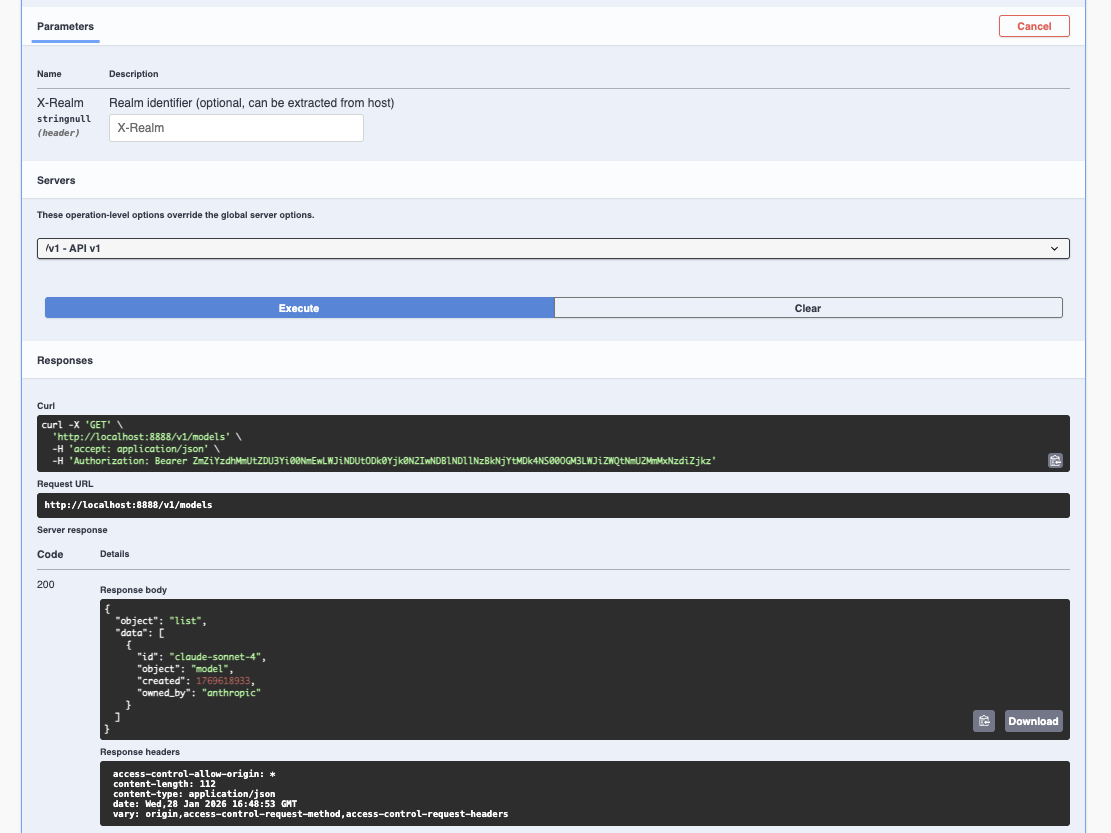This screenshot has width=1111, height=833.
Task: Click the "claude-sonnet-4" id value
Action: (218, 657)
